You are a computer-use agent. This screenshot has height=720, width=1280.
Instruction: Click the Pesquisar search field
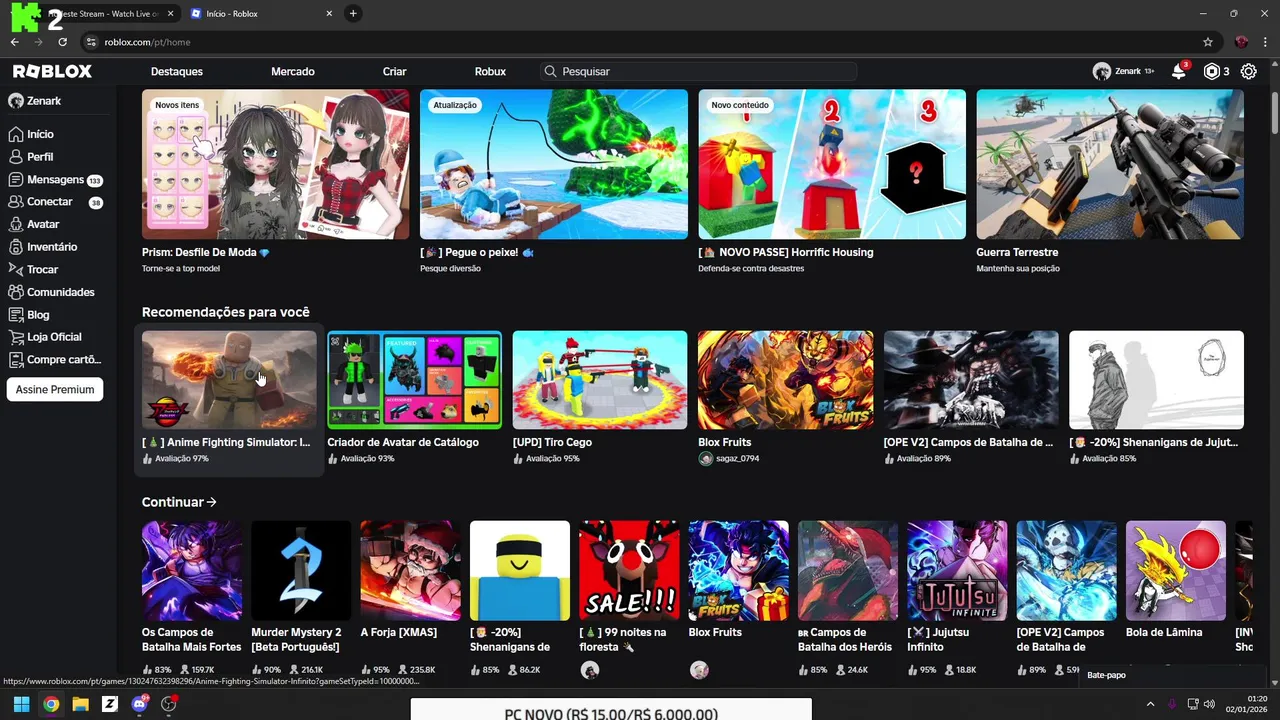698,72
